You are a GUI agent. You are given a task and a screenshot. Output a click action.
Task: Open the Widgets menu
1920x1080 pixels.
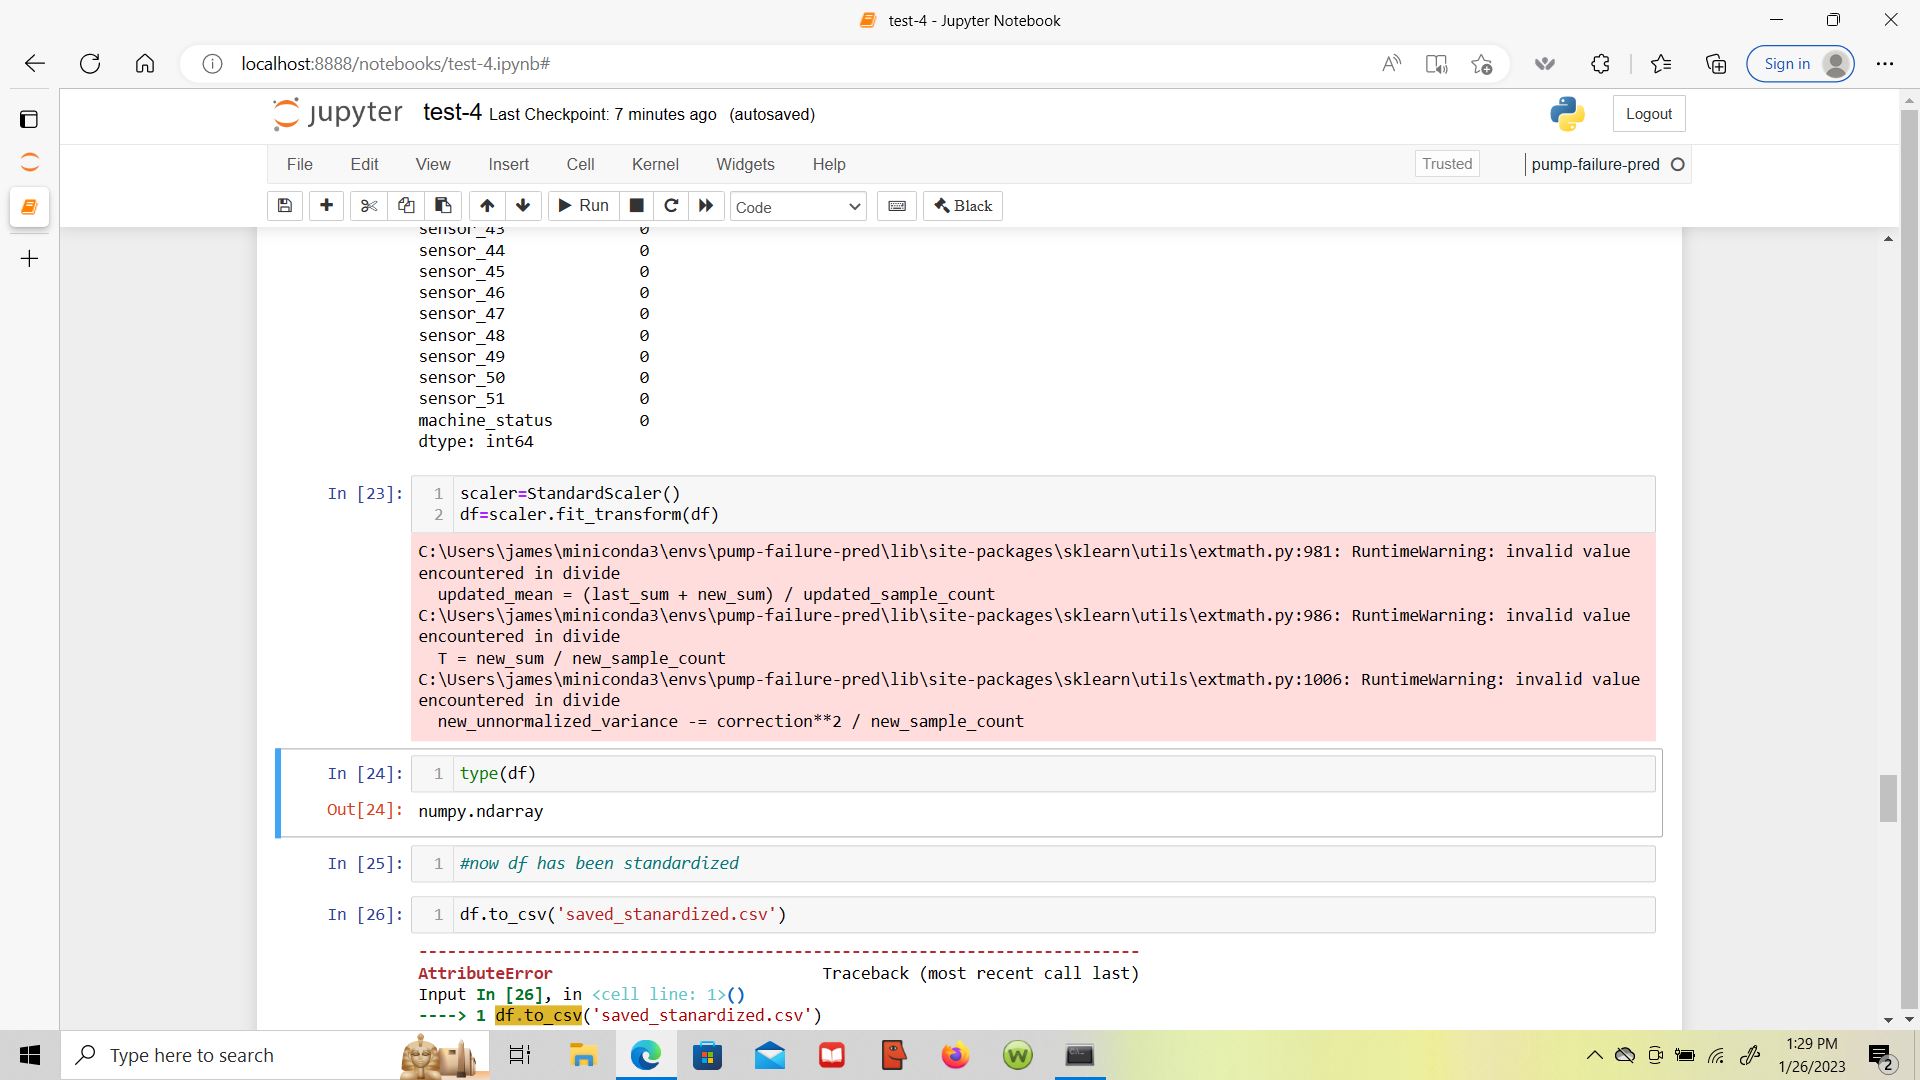pyautogui.click(x=745, y=164)
